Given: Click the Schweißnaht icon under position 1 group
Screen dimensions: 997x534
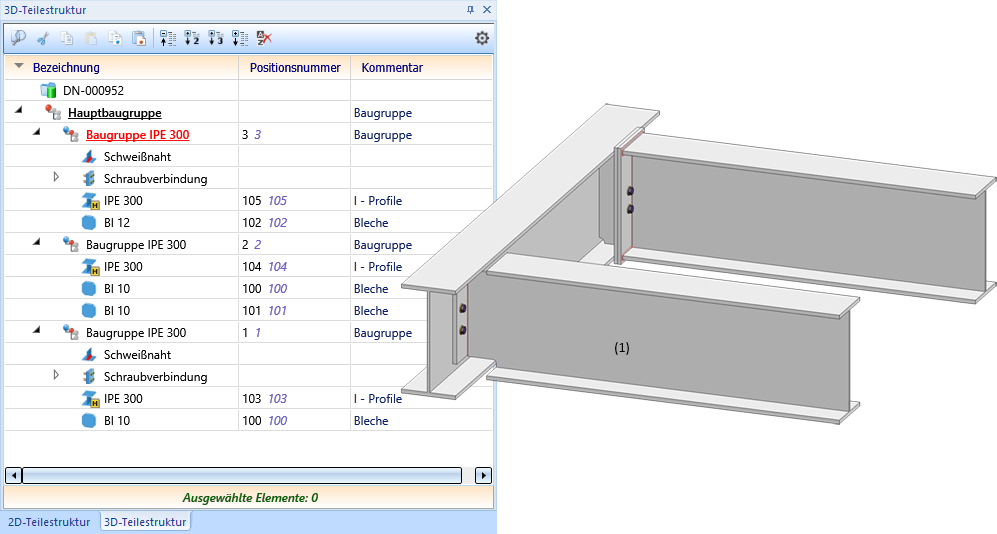Looking at the screenshot, I should pyautogui.click(x=89, y=355).
